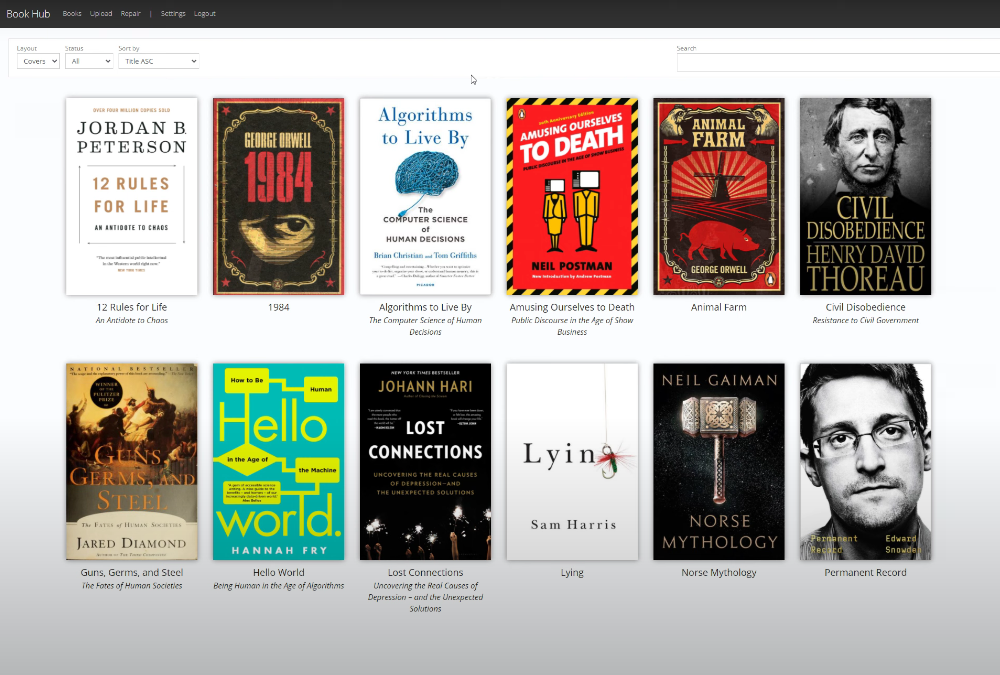
Task: Open the Civil Disobedience book cover
Action: click(865, 196)
